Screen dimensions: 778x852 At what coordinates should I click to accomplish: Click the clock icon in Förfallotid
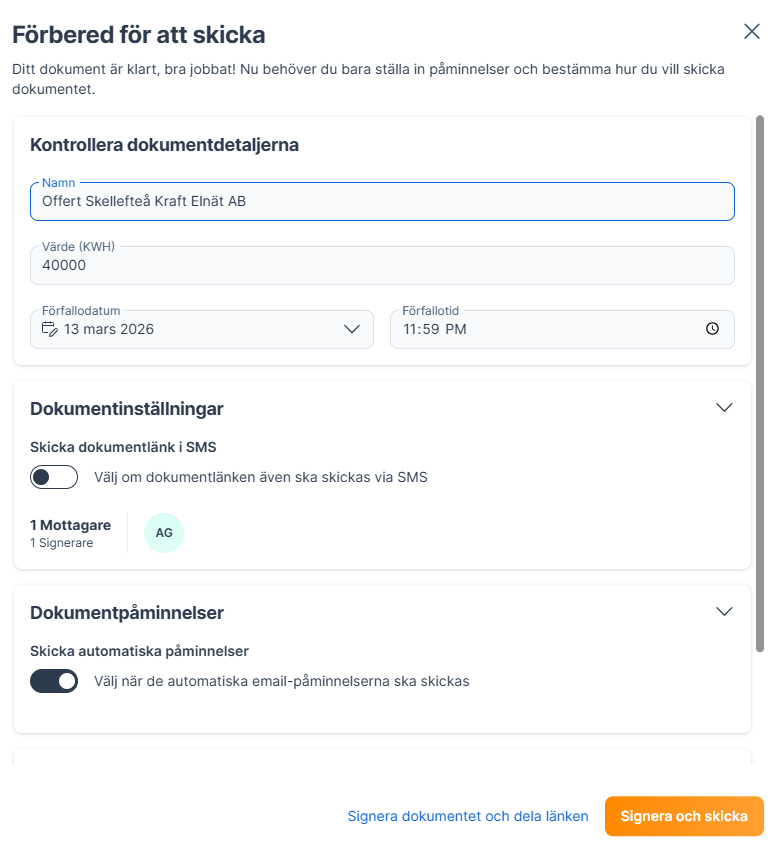point(712,329)
